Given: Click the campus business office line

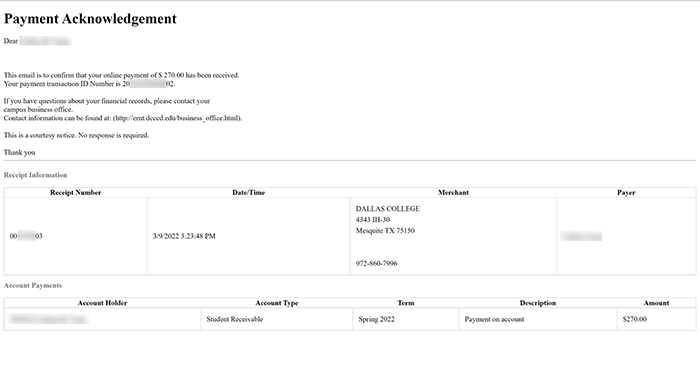Looking at the screenshot, I should [x=38, y=110].
